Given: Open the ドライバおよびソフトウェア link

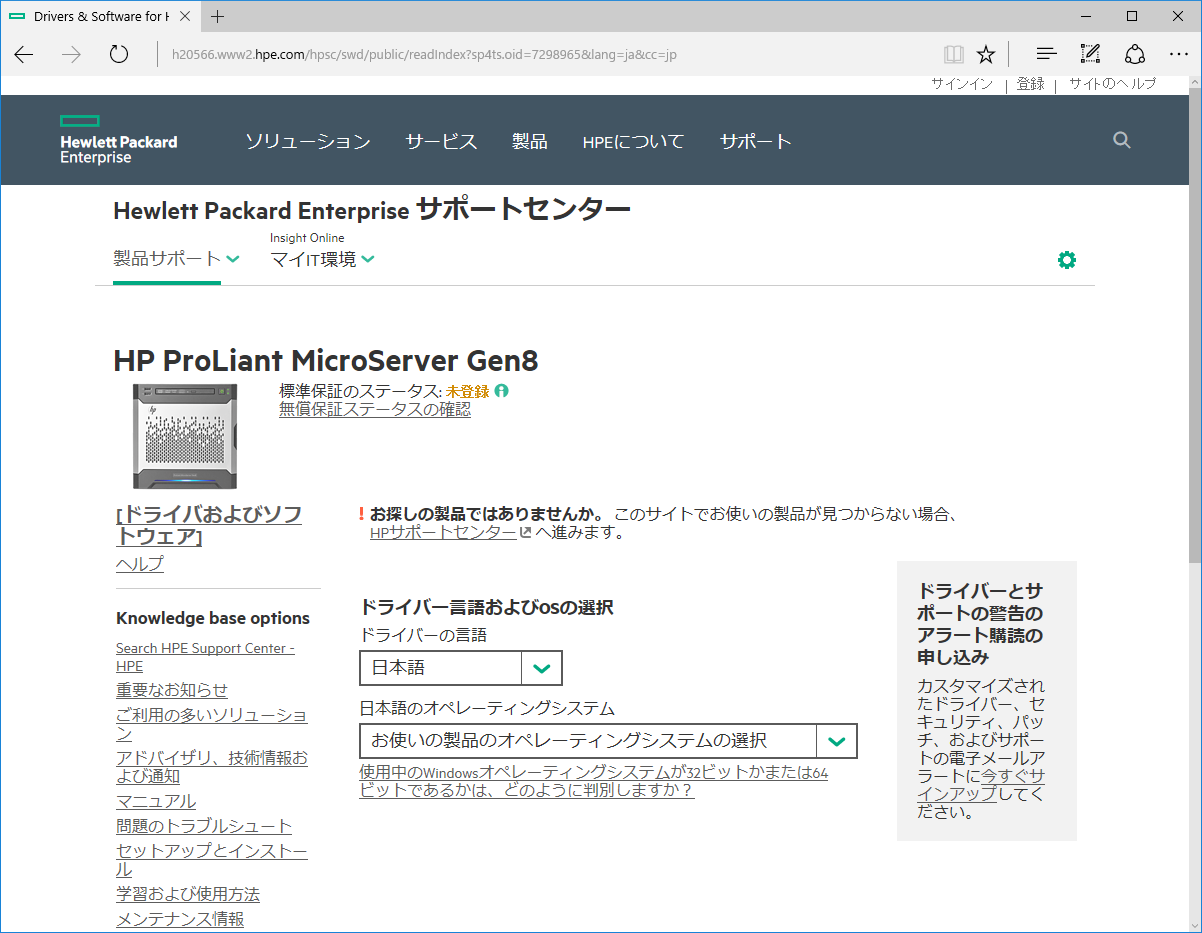Looking at the screenshot, I should 209,526.
